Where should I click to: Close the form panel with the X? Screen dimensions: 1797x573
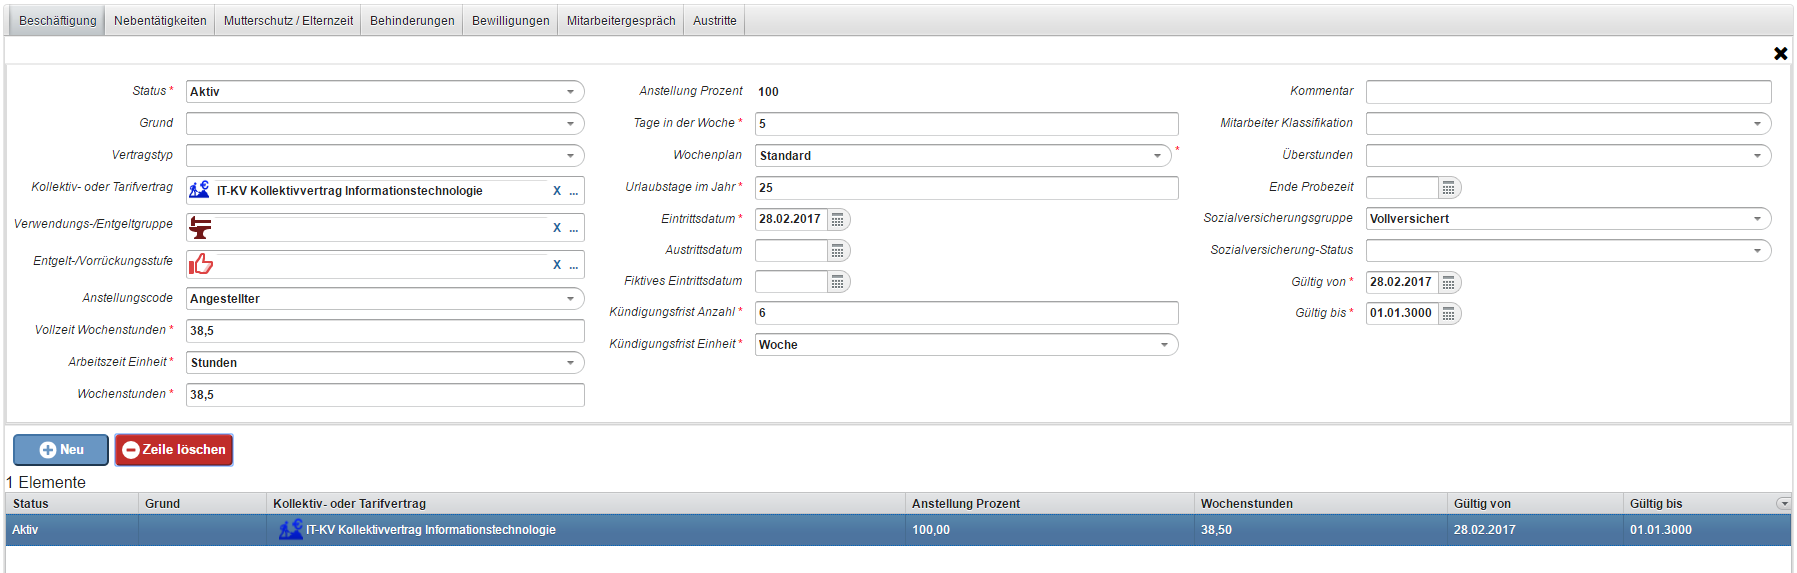coord(1780,53)
